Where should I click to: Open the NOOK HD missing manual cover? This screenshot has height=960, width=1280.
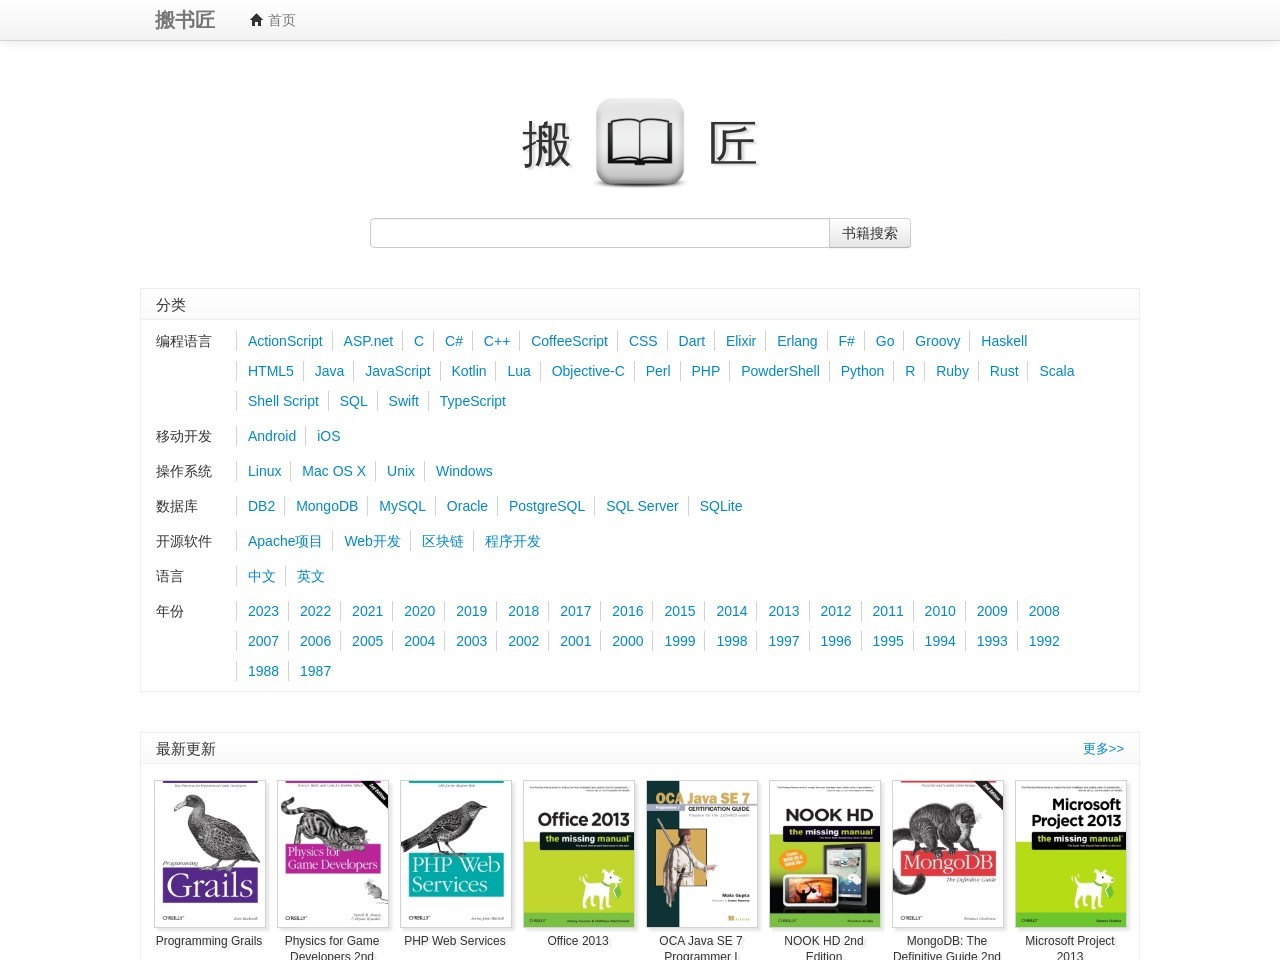coord(825,854)
